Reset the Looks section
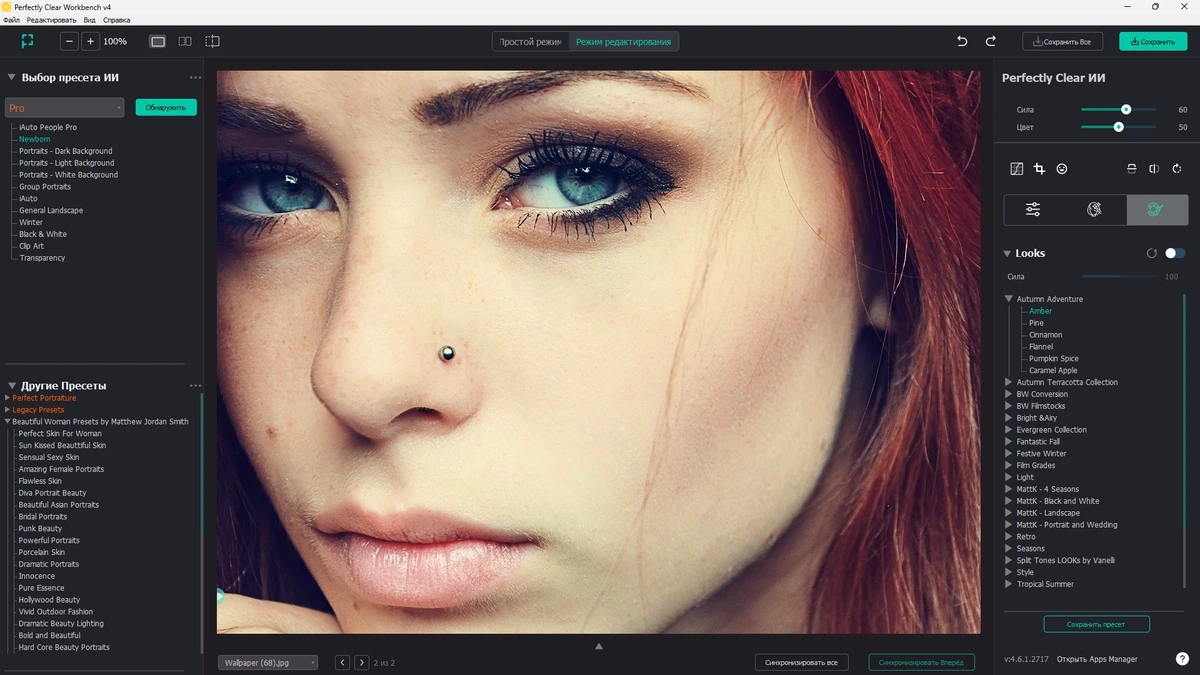Screen dimensions: 1200x675 click(1151, 254)
